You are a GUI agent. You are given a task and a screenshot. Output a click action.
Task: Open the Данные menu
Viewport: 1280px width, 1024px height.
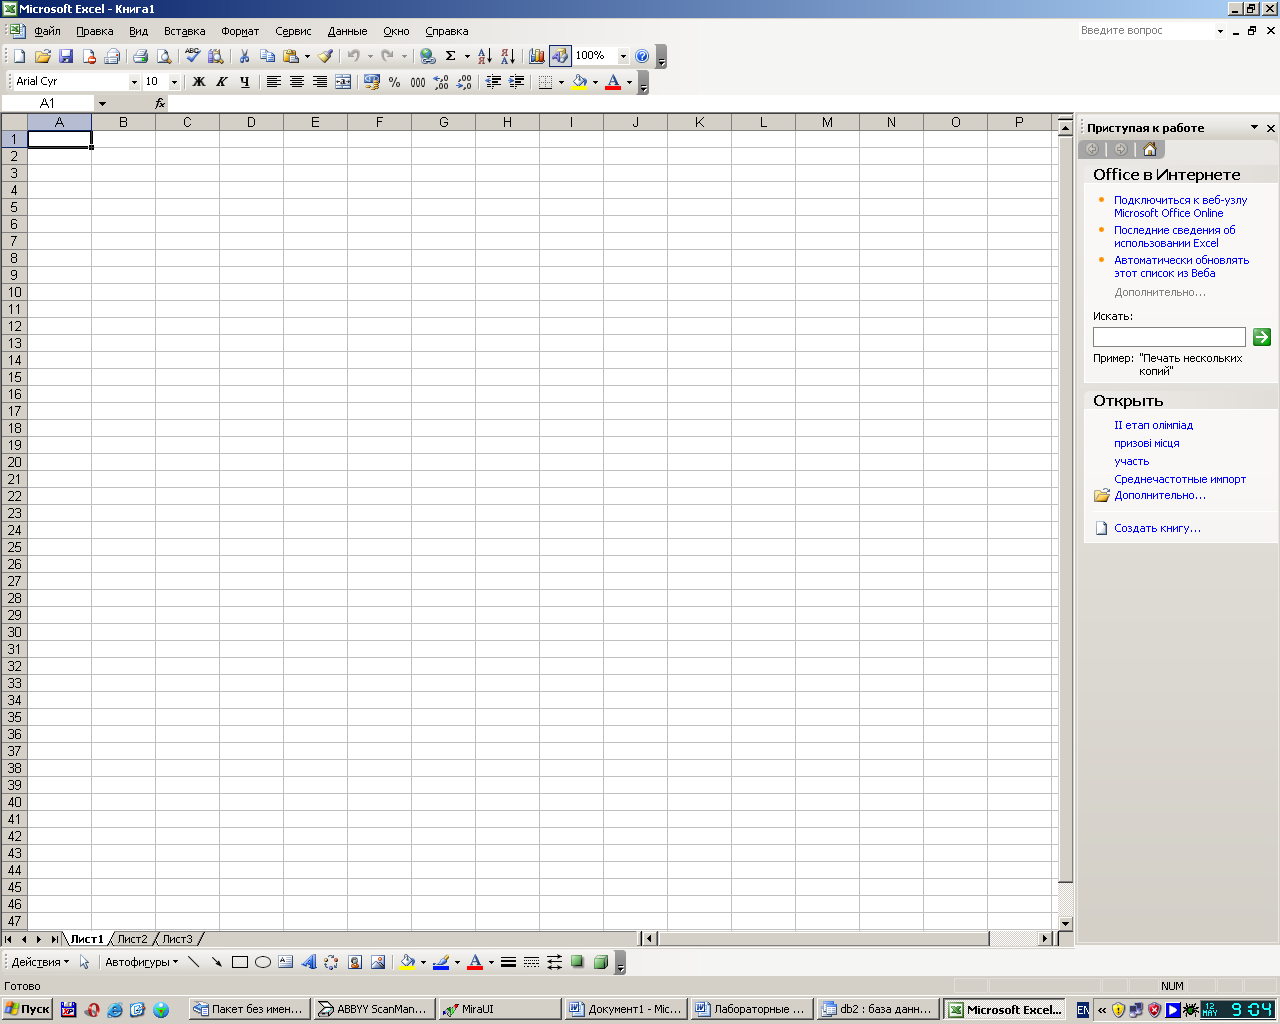pos(347,31)
